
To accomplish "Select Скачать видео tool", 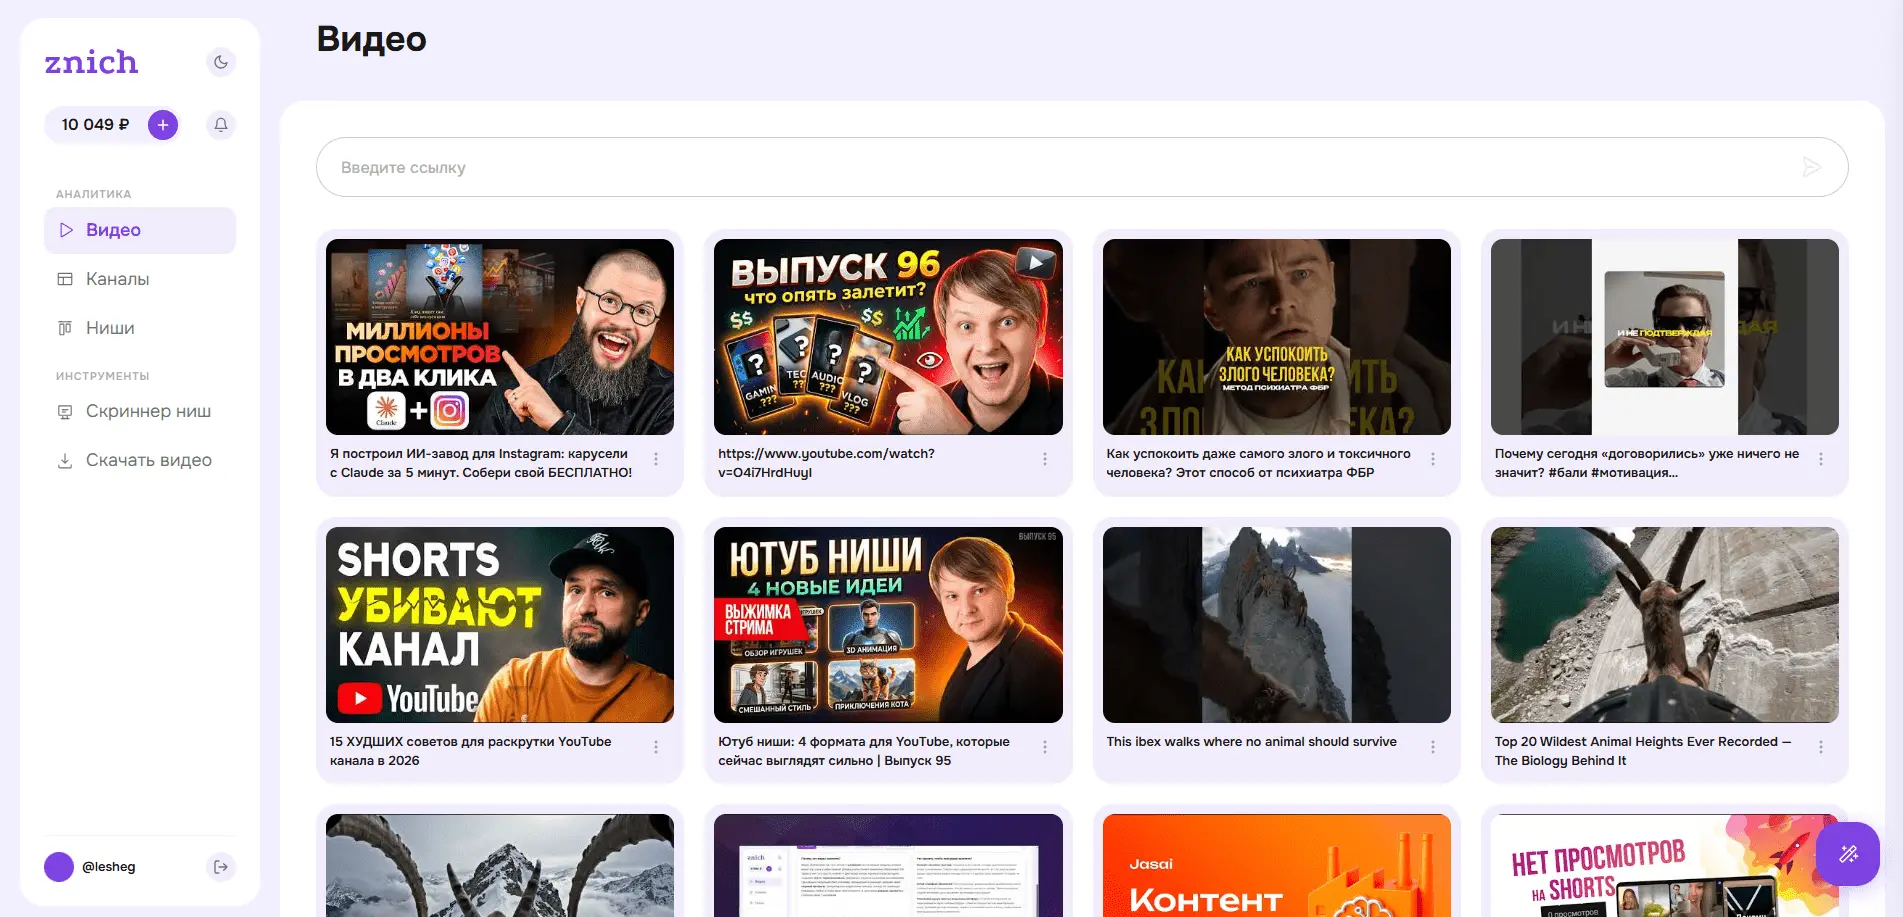I will [148, 460].
